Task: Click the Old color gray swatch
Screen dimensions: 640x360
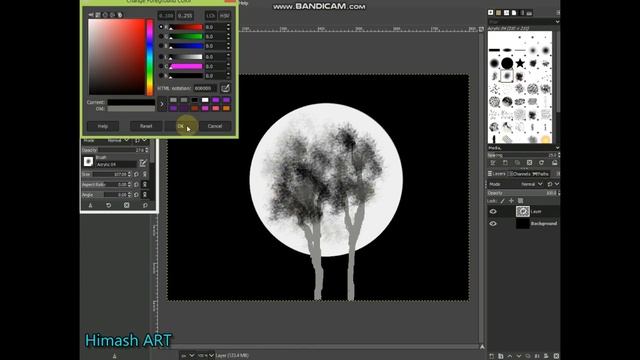Action: click(x=131, y=109)
